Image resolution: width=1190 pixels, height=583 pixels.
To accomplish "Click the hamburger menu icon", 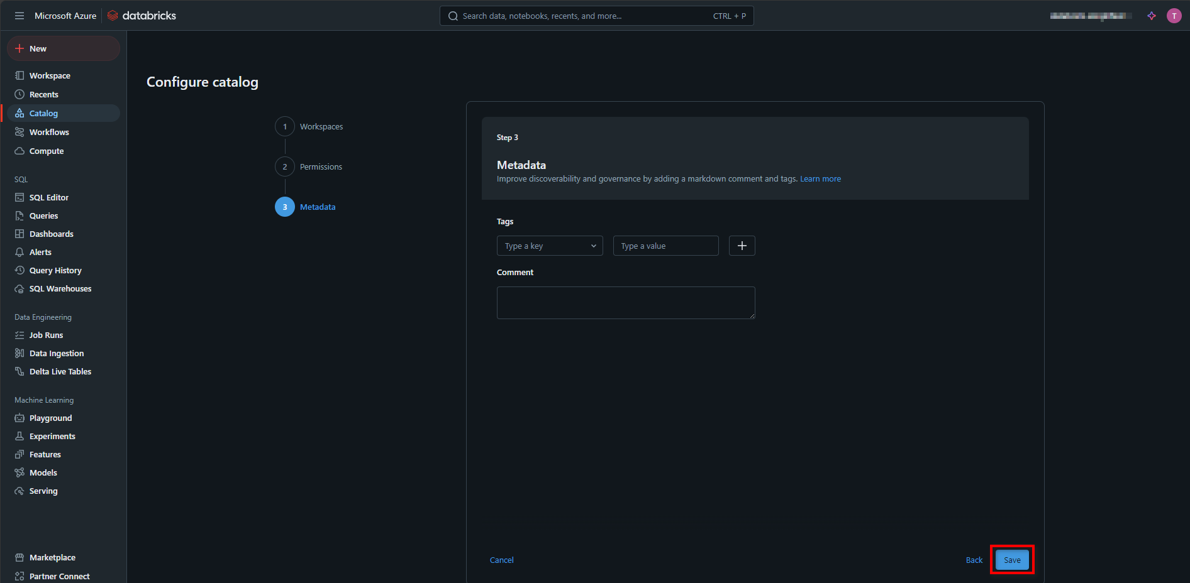I will click(19, 16).
